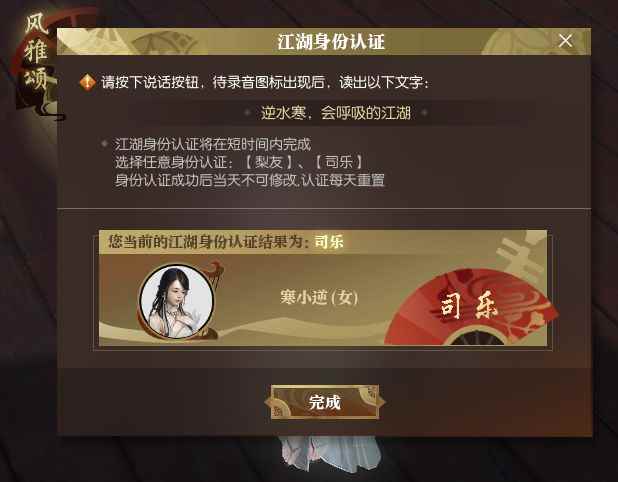Click the red 司乐 fan emblem
This screenshot has height=482, width=618.
(471, 306)
